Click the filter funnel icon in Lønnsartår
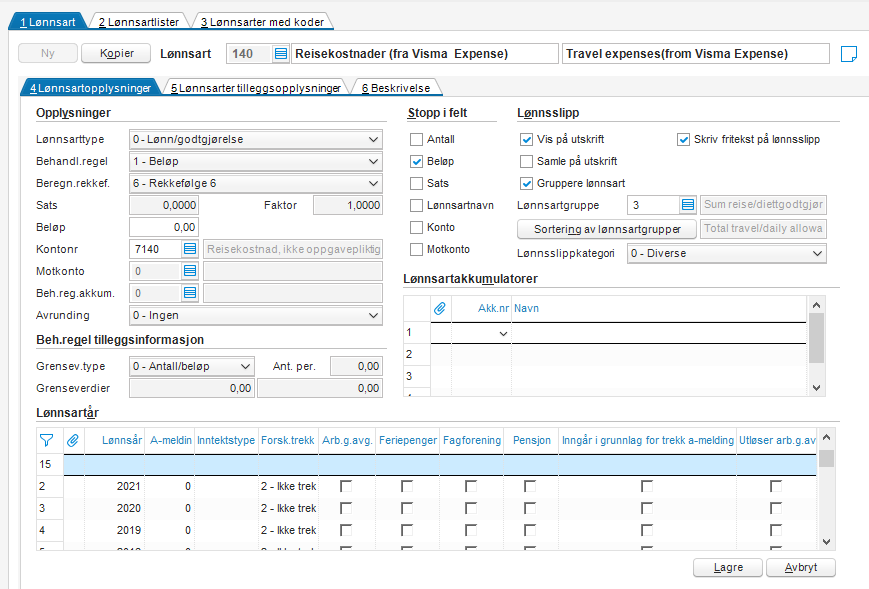 point(47,441)
